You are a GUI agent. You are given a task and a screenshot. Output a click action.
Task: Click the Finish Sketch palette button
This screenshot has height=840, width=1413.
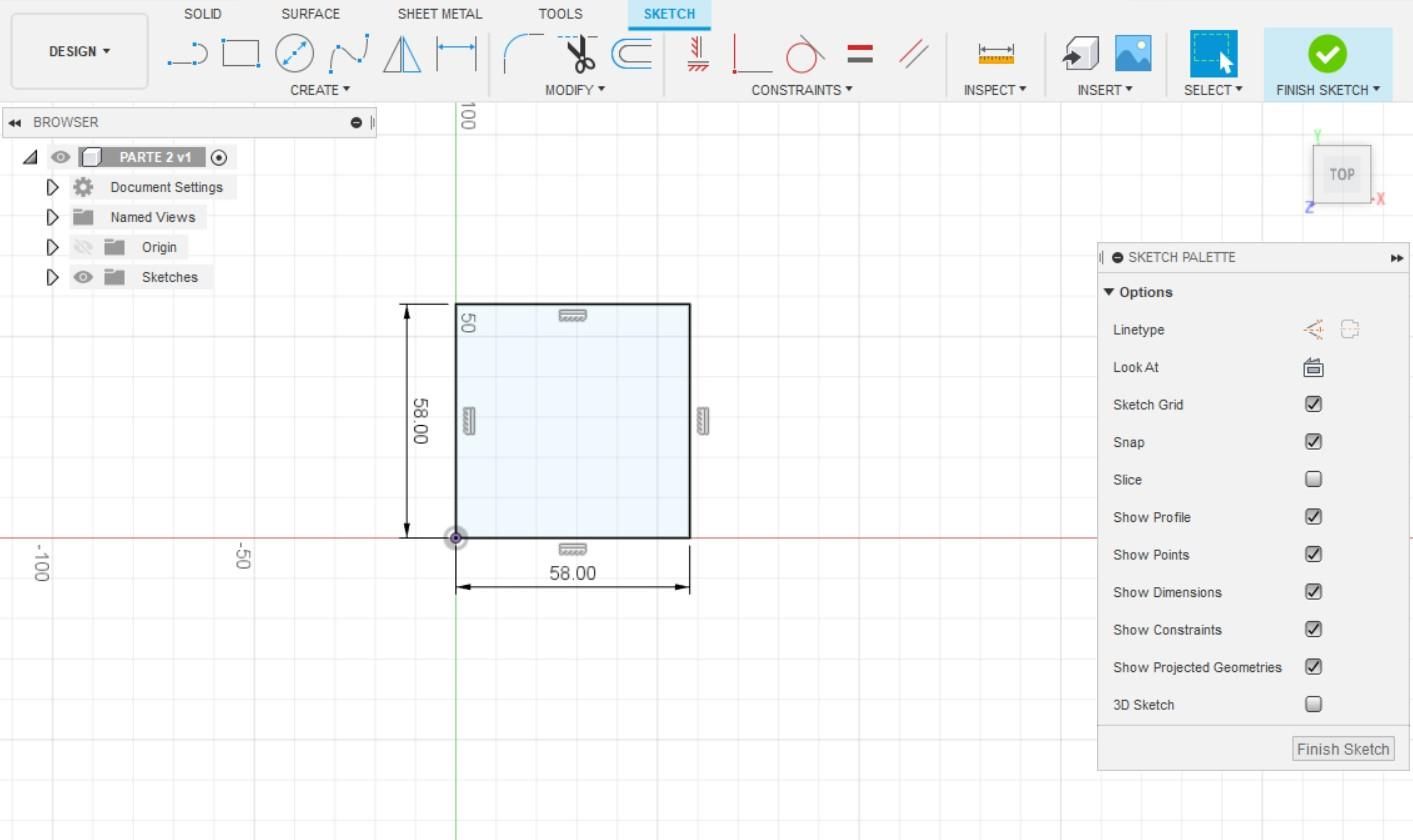click(1343, 749)
